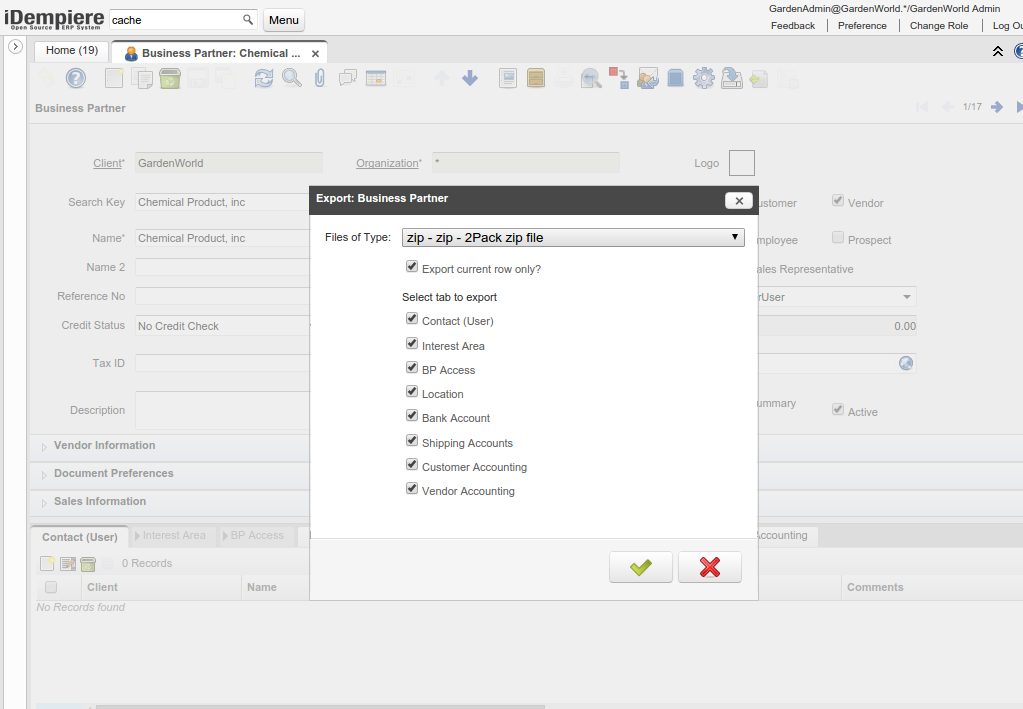Cancel export with the red X button
Image resolution: width=1023 pixels, height=709 pixels.
click(x=709, y=567)
